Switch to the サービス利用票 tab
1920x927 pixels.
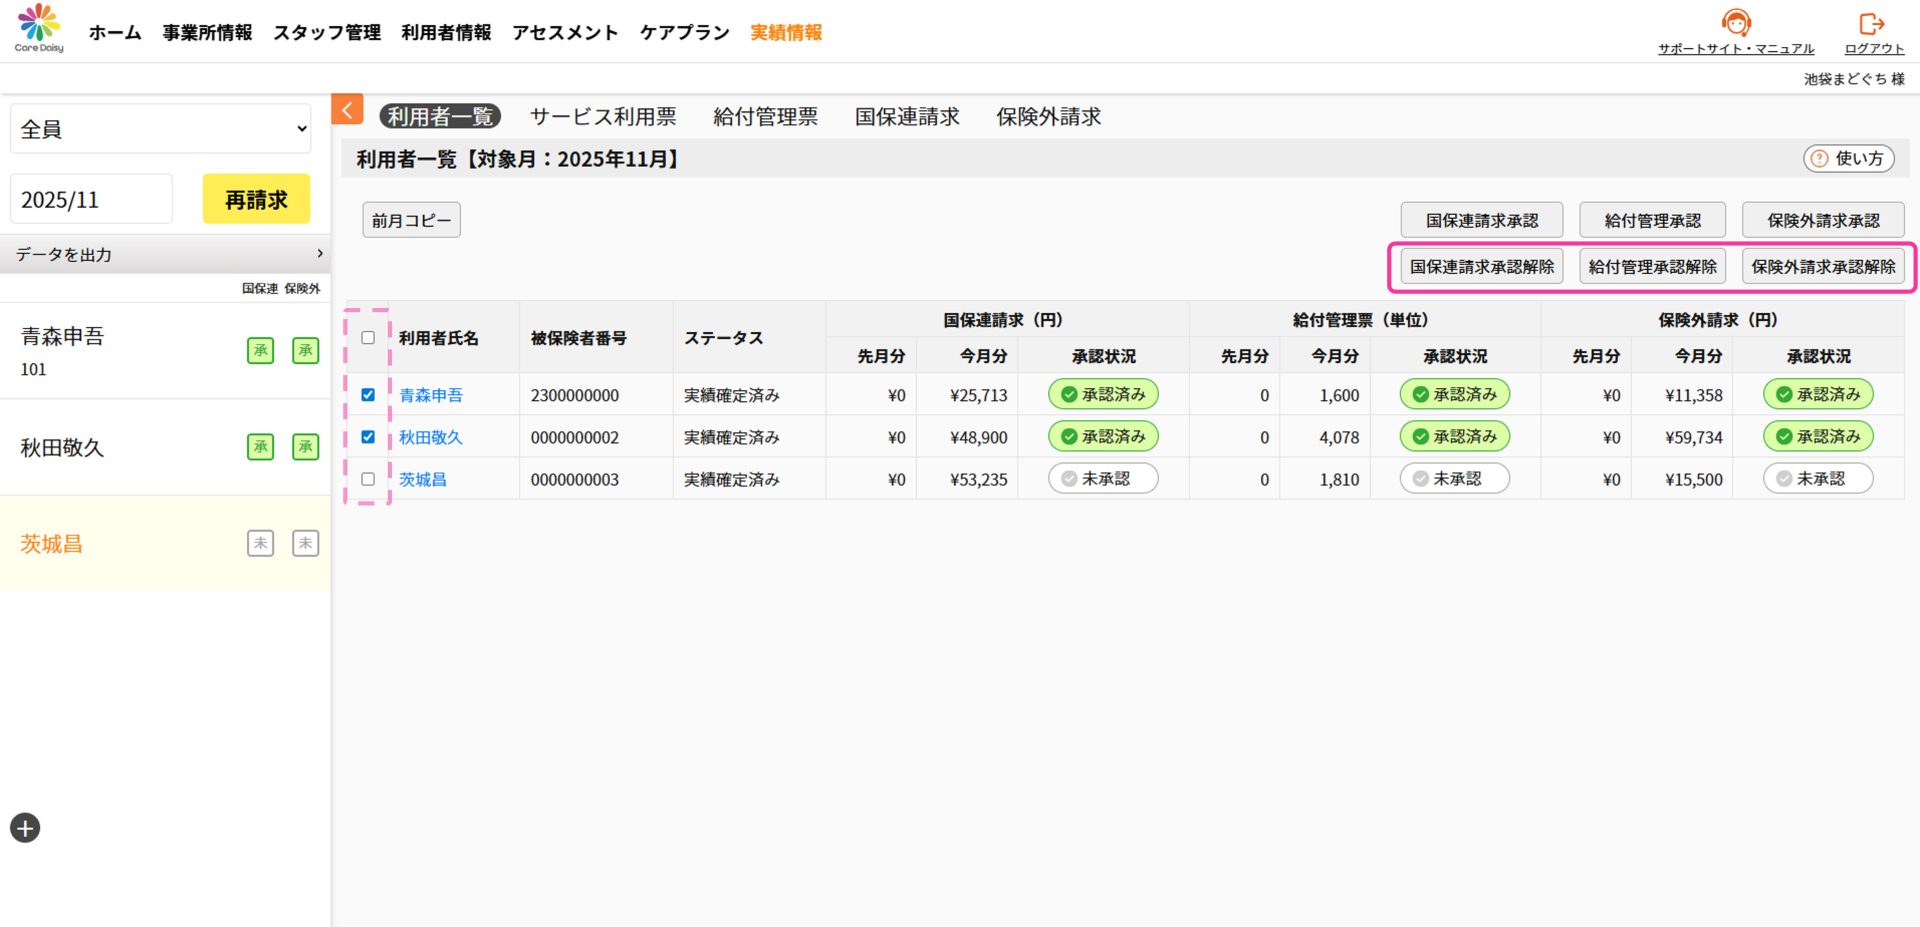(603, 117)
